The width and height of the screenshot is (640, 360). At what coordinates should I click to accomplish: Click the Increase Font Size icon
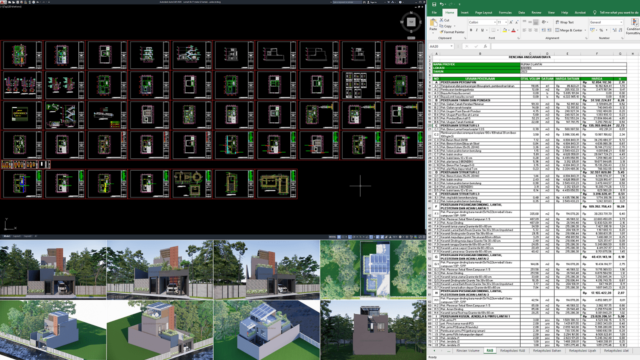pos(510,22)
